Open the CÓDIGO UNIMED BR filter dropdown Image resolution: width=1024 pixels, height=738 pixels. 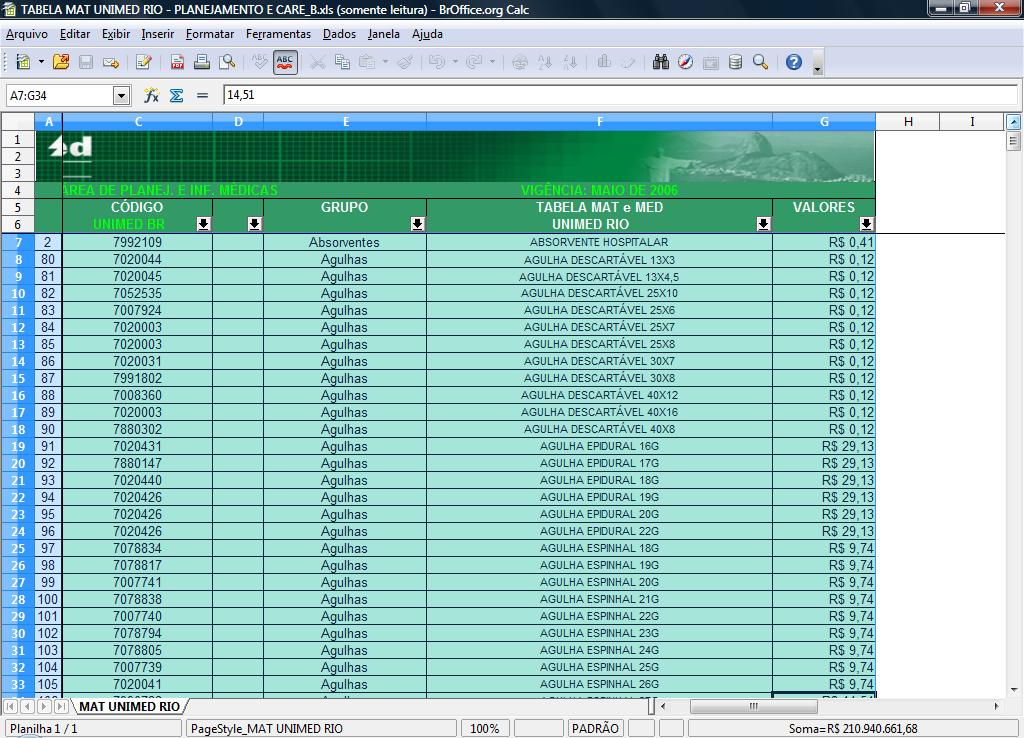coord(204,224)
